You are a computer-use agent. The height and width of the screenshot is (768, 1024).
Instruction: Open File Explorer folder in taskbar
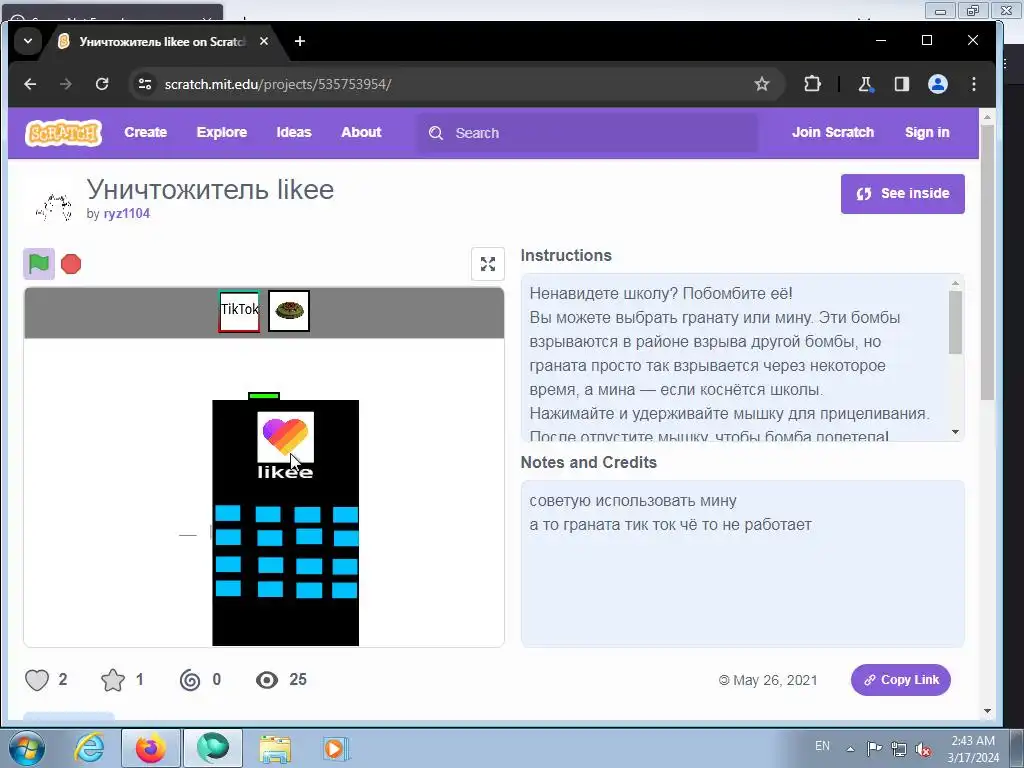coord(275,748)
